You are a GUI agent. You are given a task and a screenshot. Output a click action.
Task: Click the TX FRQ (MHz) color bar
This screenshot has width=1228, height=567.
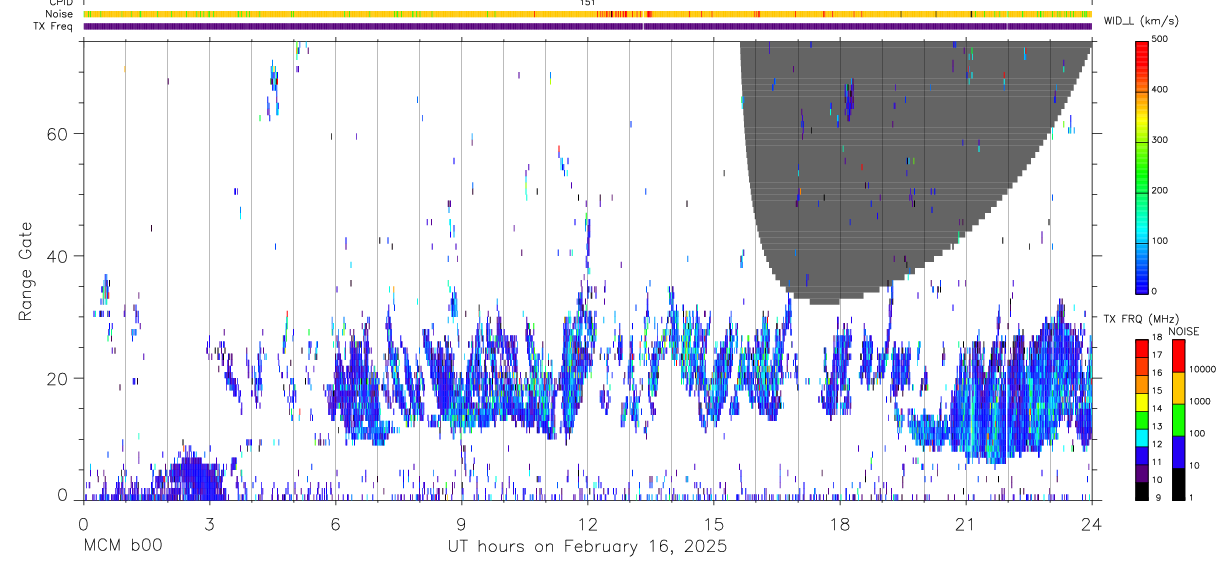[x=1141, y=419]
